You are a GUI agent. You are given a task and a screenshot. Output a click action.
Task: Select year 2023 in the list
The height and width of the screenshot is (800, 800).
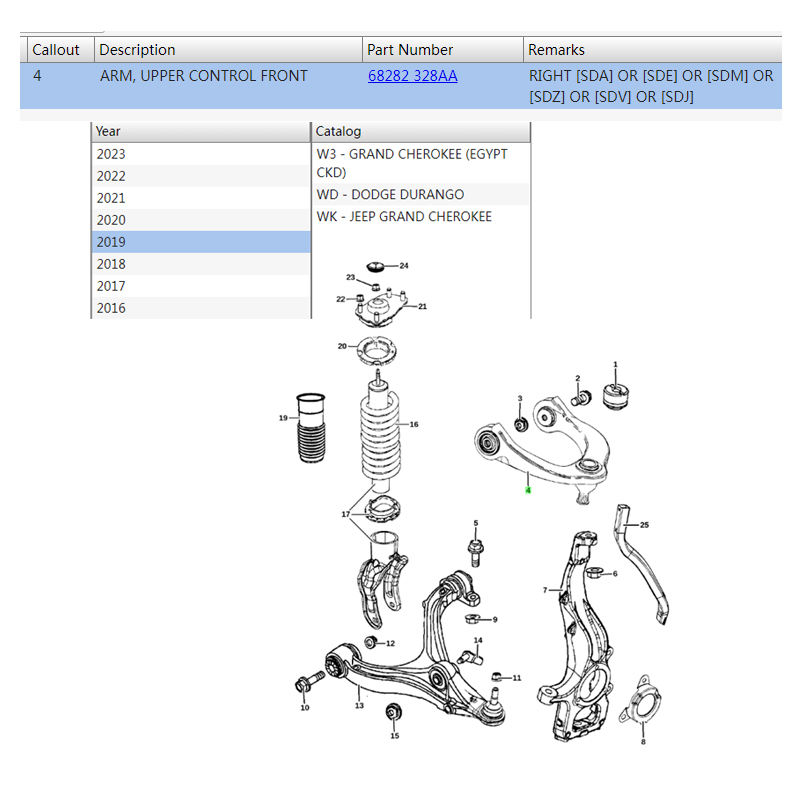[201, 154]
